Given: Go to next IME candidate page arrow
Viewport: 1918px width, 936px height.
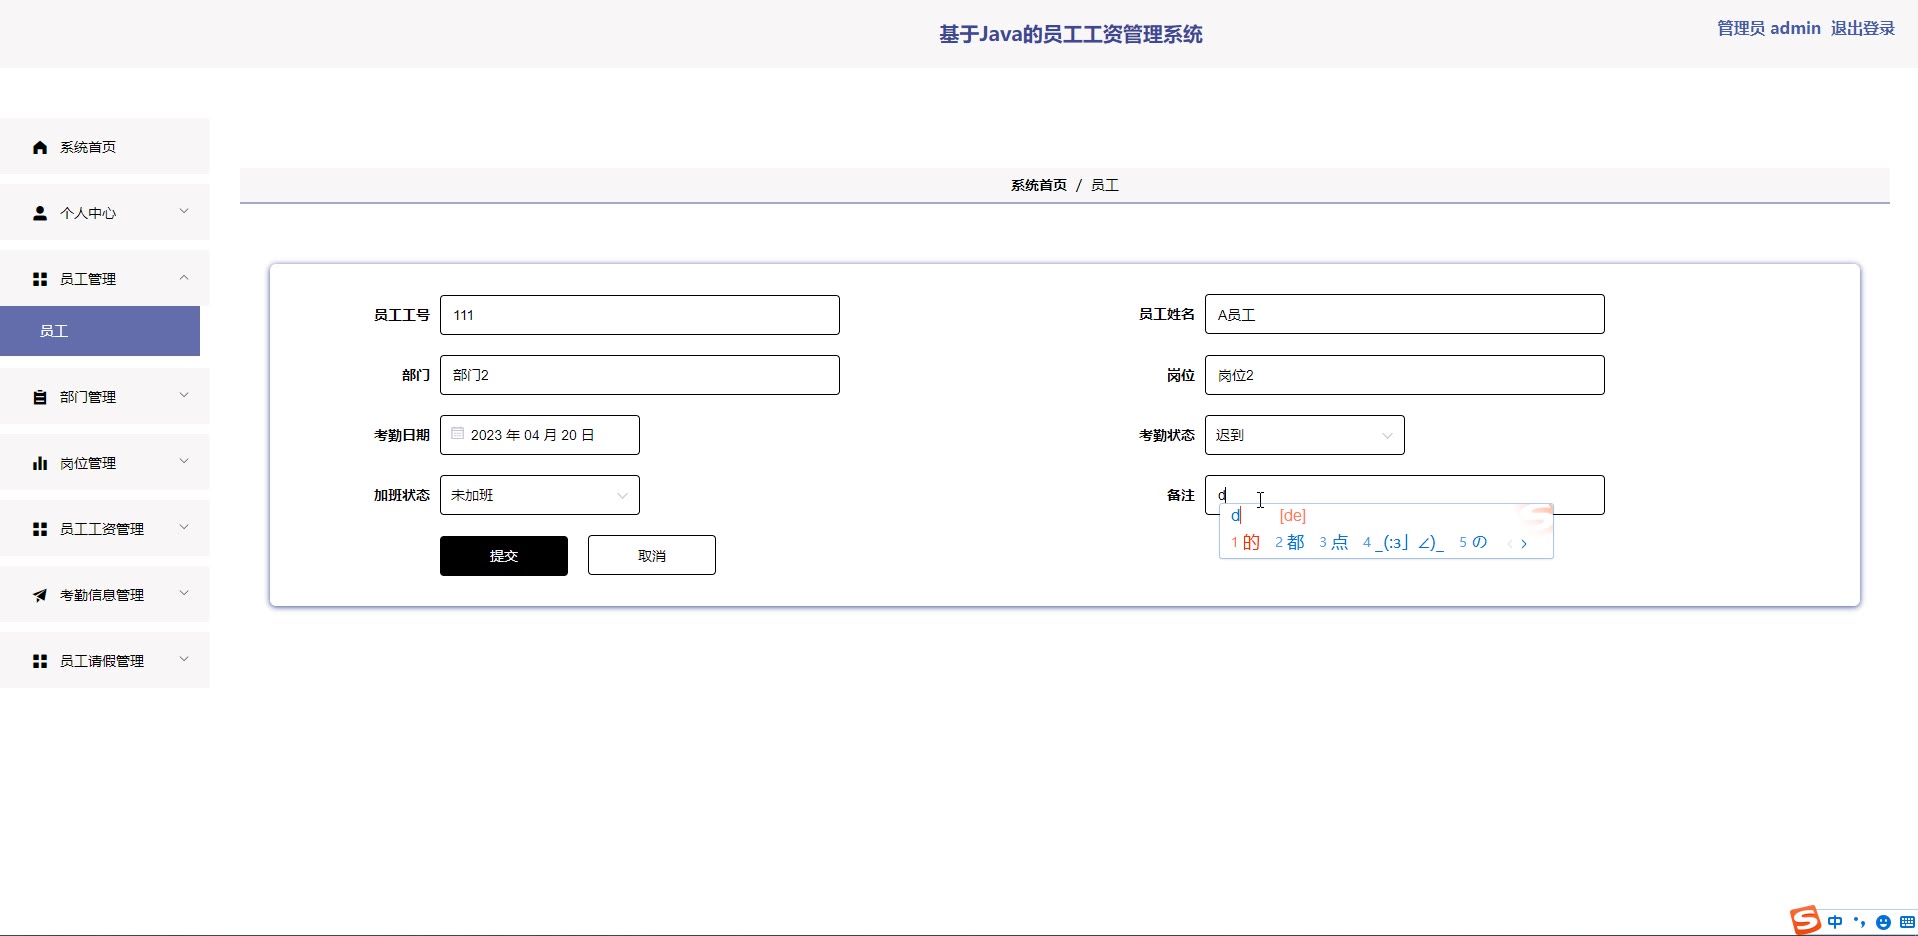Looking at the screenshot, I should click(1524, 544).
